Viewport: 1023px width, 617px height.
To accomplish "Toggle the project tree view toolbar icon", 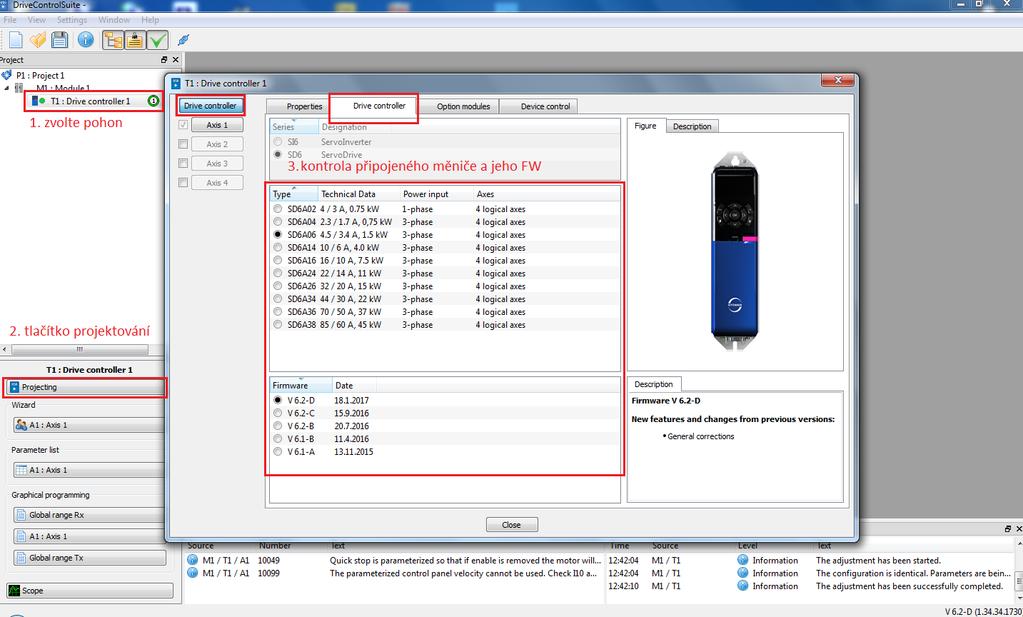I will [114, 40].
